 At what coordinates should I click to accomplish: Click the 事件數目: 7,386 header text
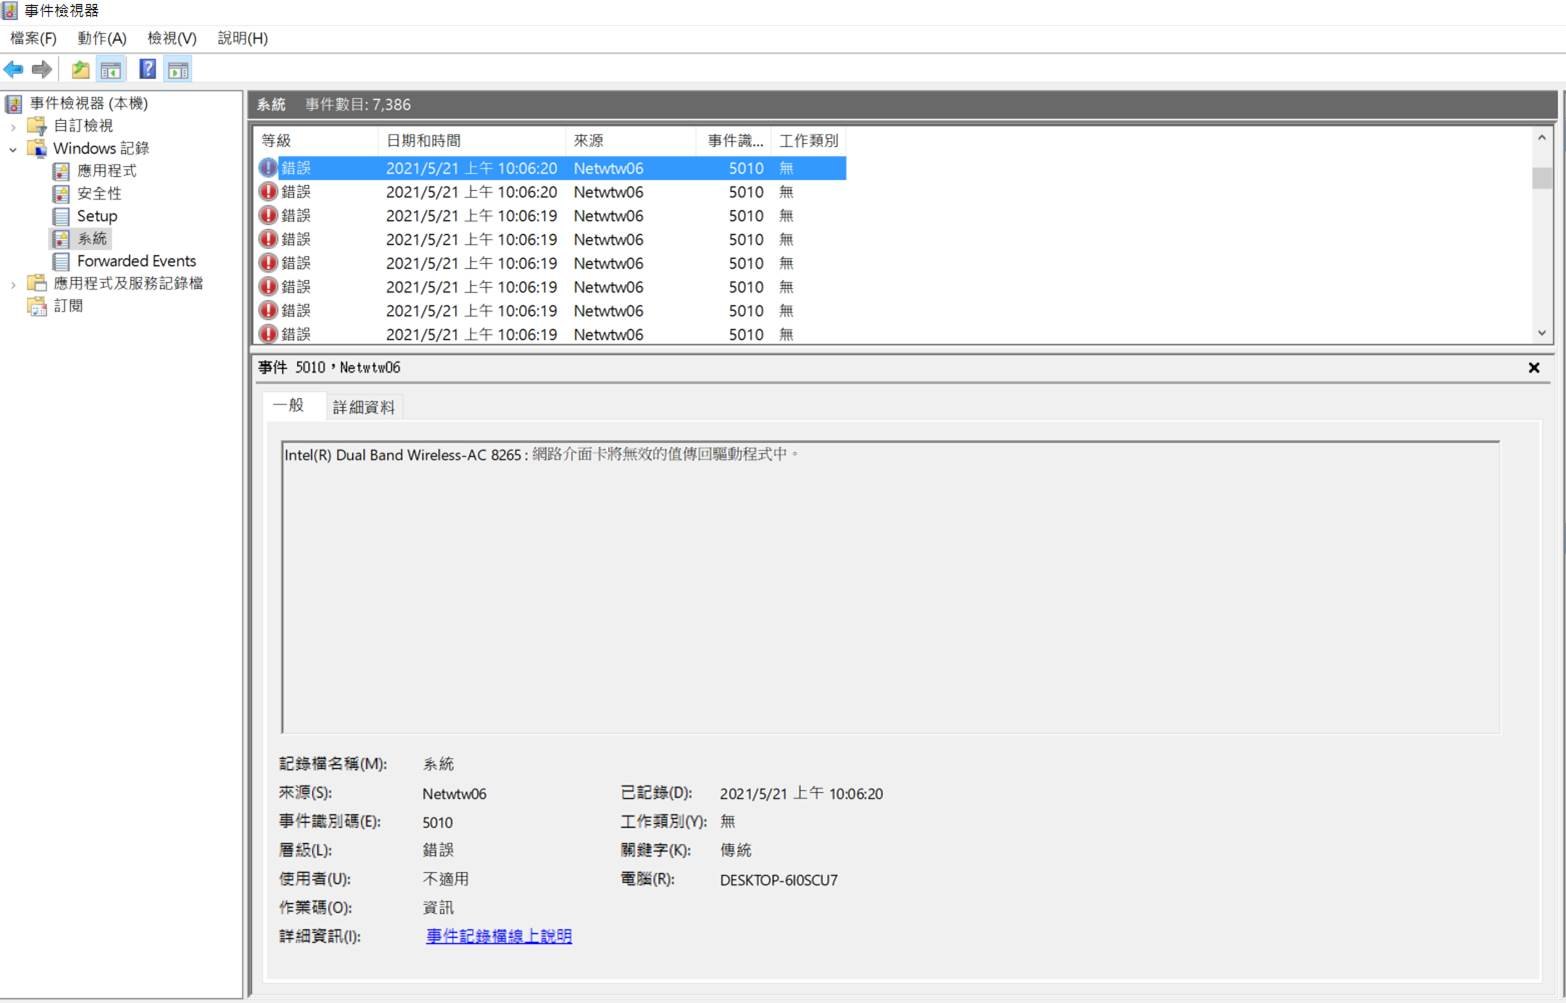358,104
